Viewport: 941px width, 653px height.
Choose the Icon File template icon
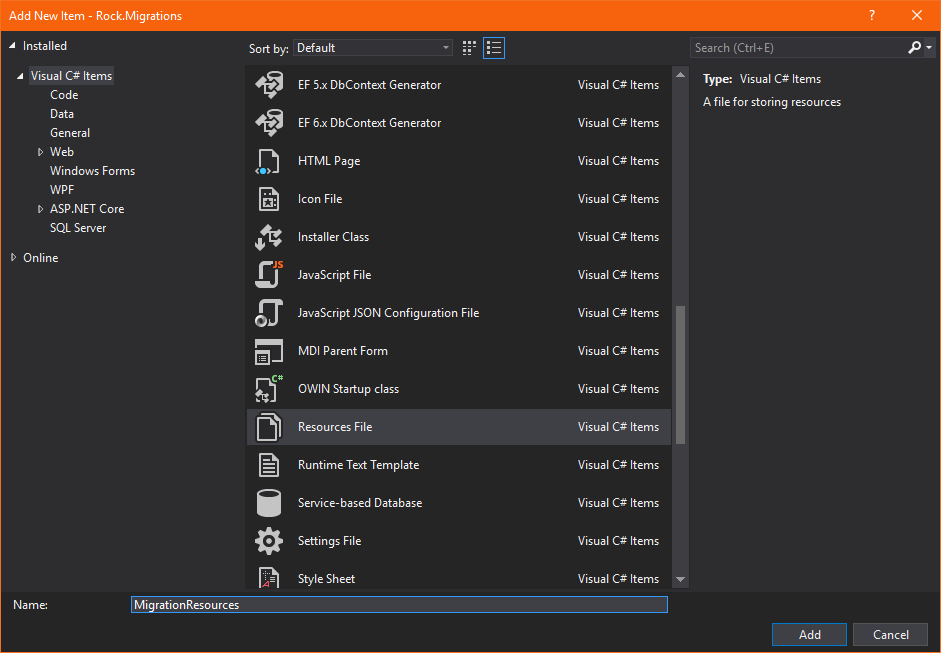[268, 199]
